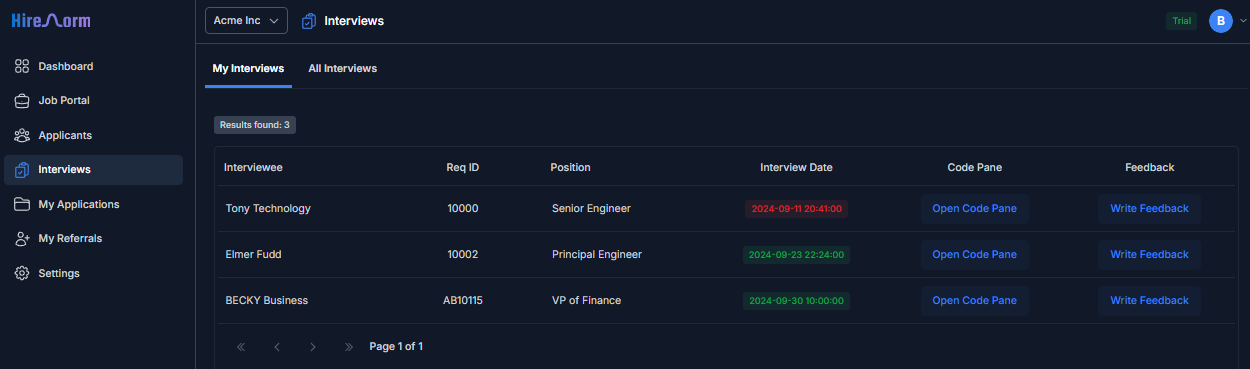Select the My Interviews tab
This screenshot has width=1250, height=369.
[248, 68]
